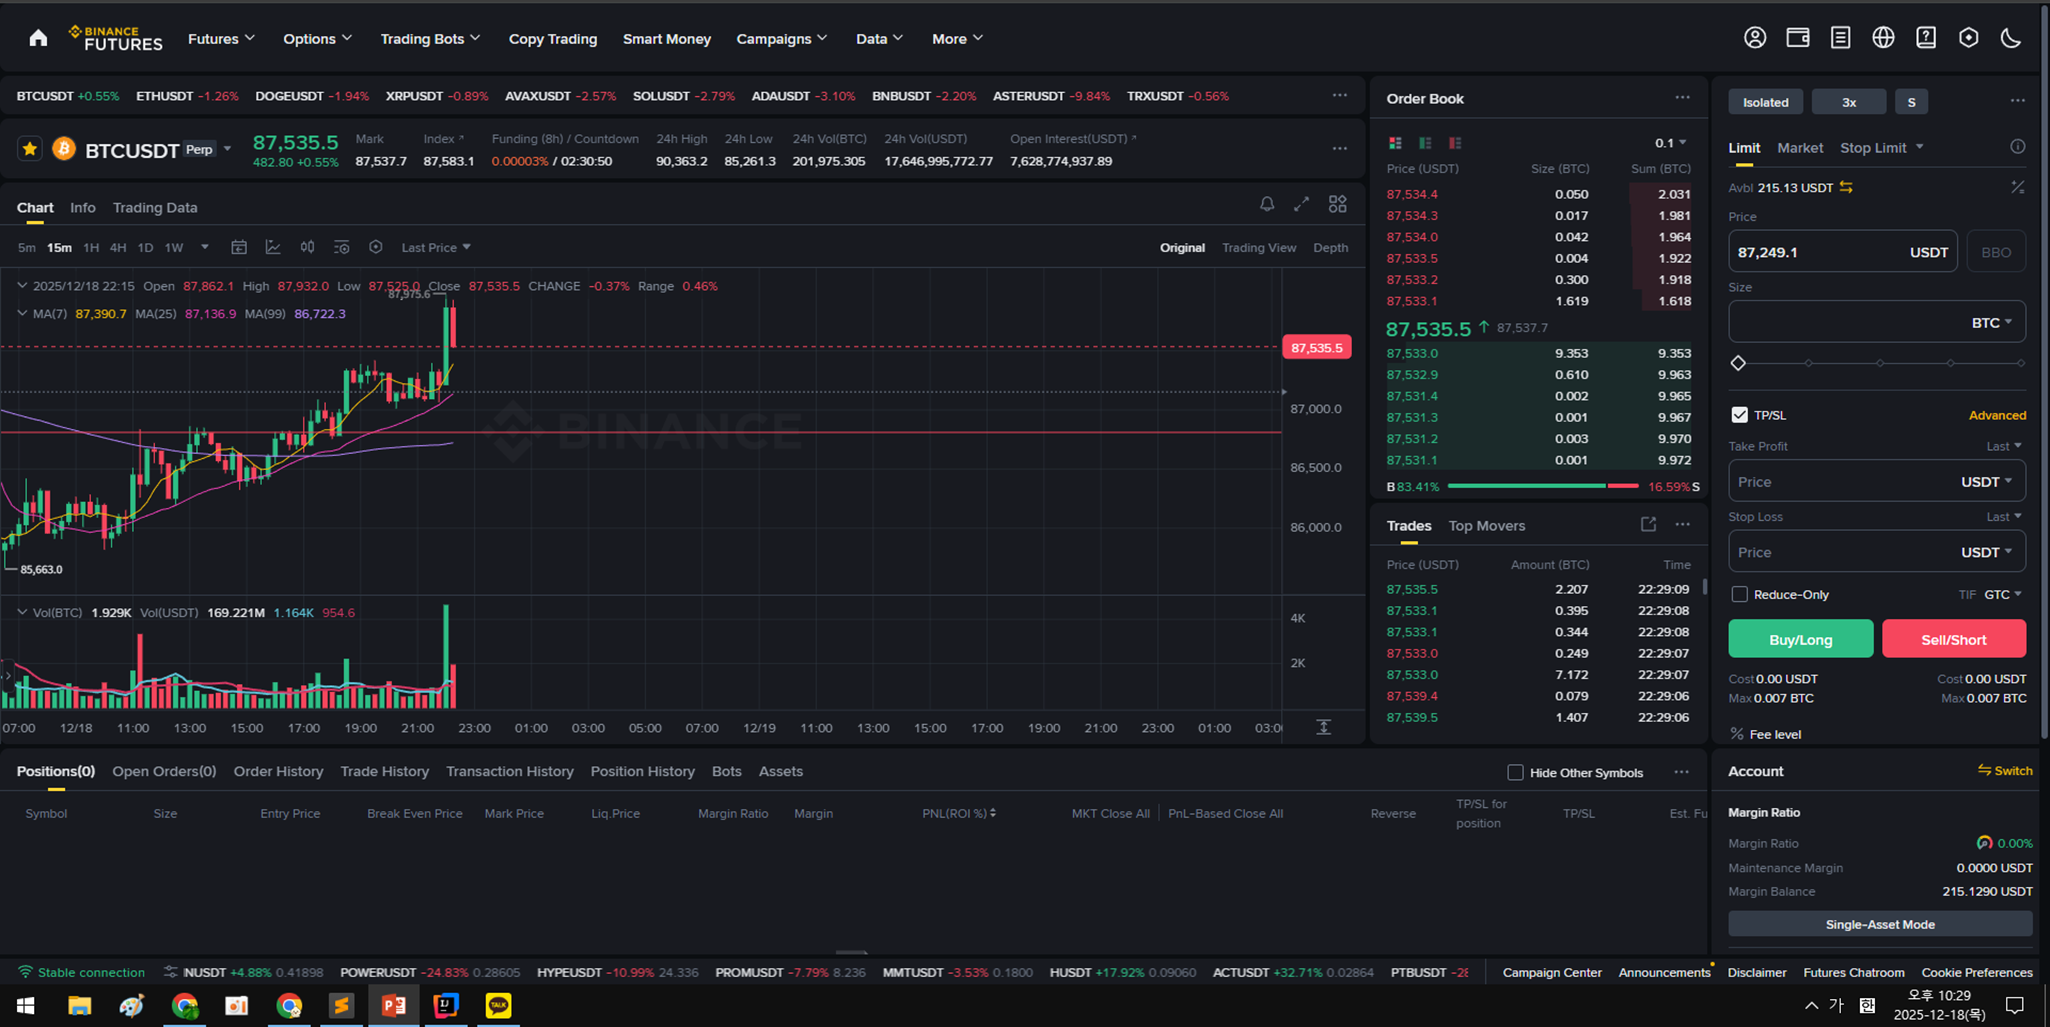The image size is (2050, 1027).
Task: Open the user profile icon
Action: [1755, 38]
